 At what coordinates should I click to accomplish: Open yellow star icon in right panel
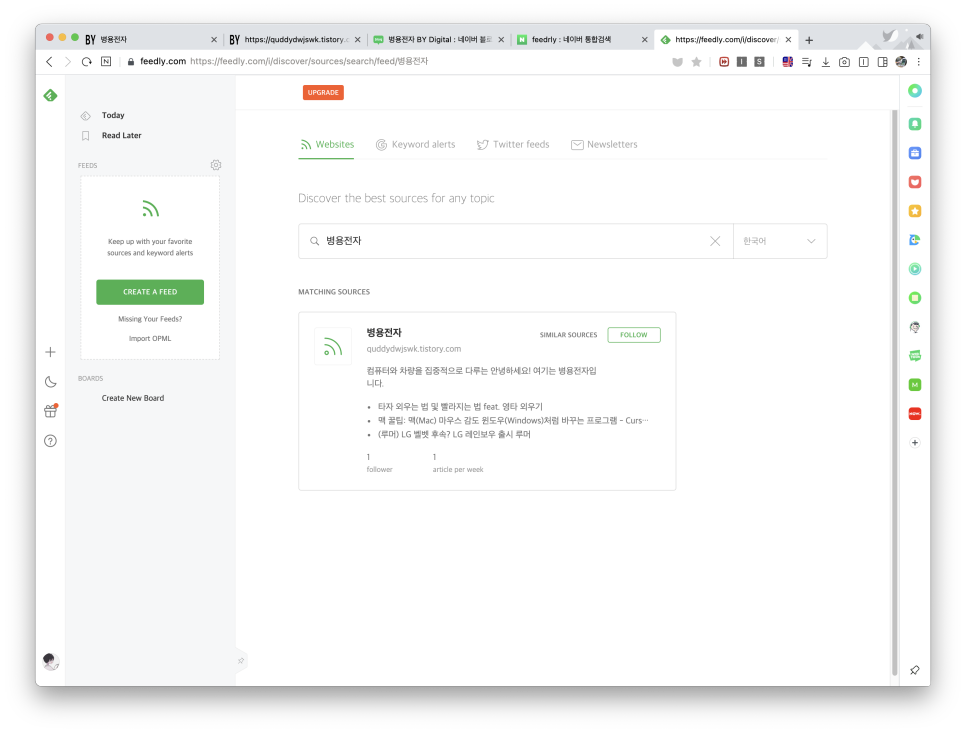915,211
